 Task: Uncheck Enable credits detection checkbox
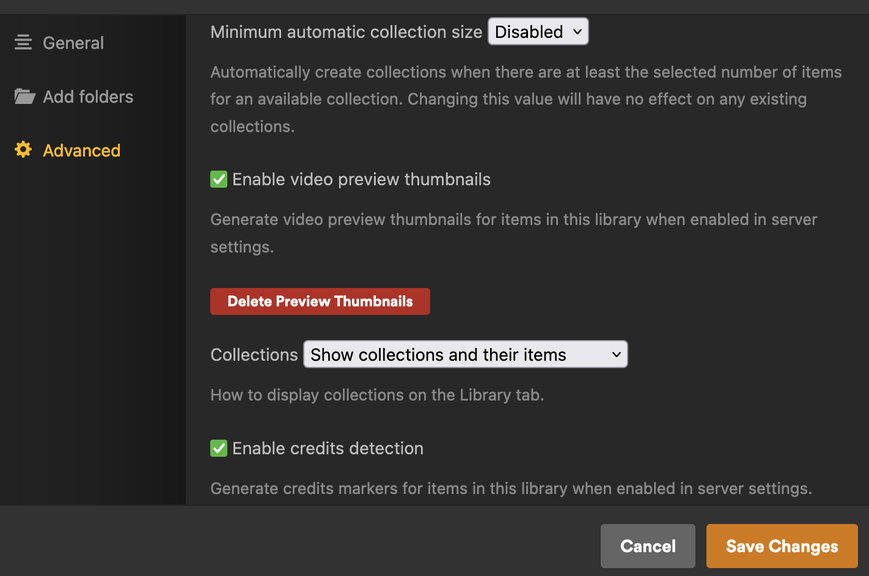[219, 448]
